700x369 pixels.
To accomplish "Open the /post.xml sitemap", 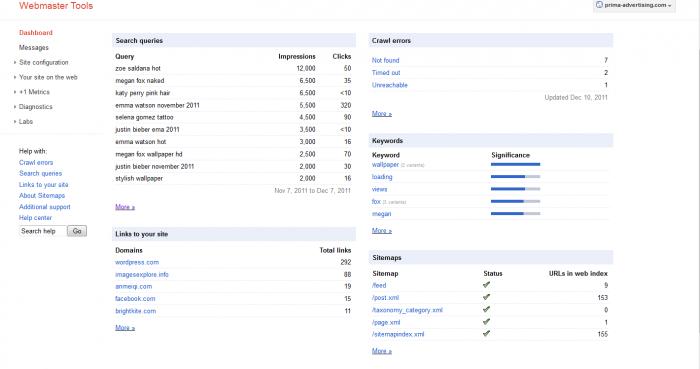I will coord(386,298).
